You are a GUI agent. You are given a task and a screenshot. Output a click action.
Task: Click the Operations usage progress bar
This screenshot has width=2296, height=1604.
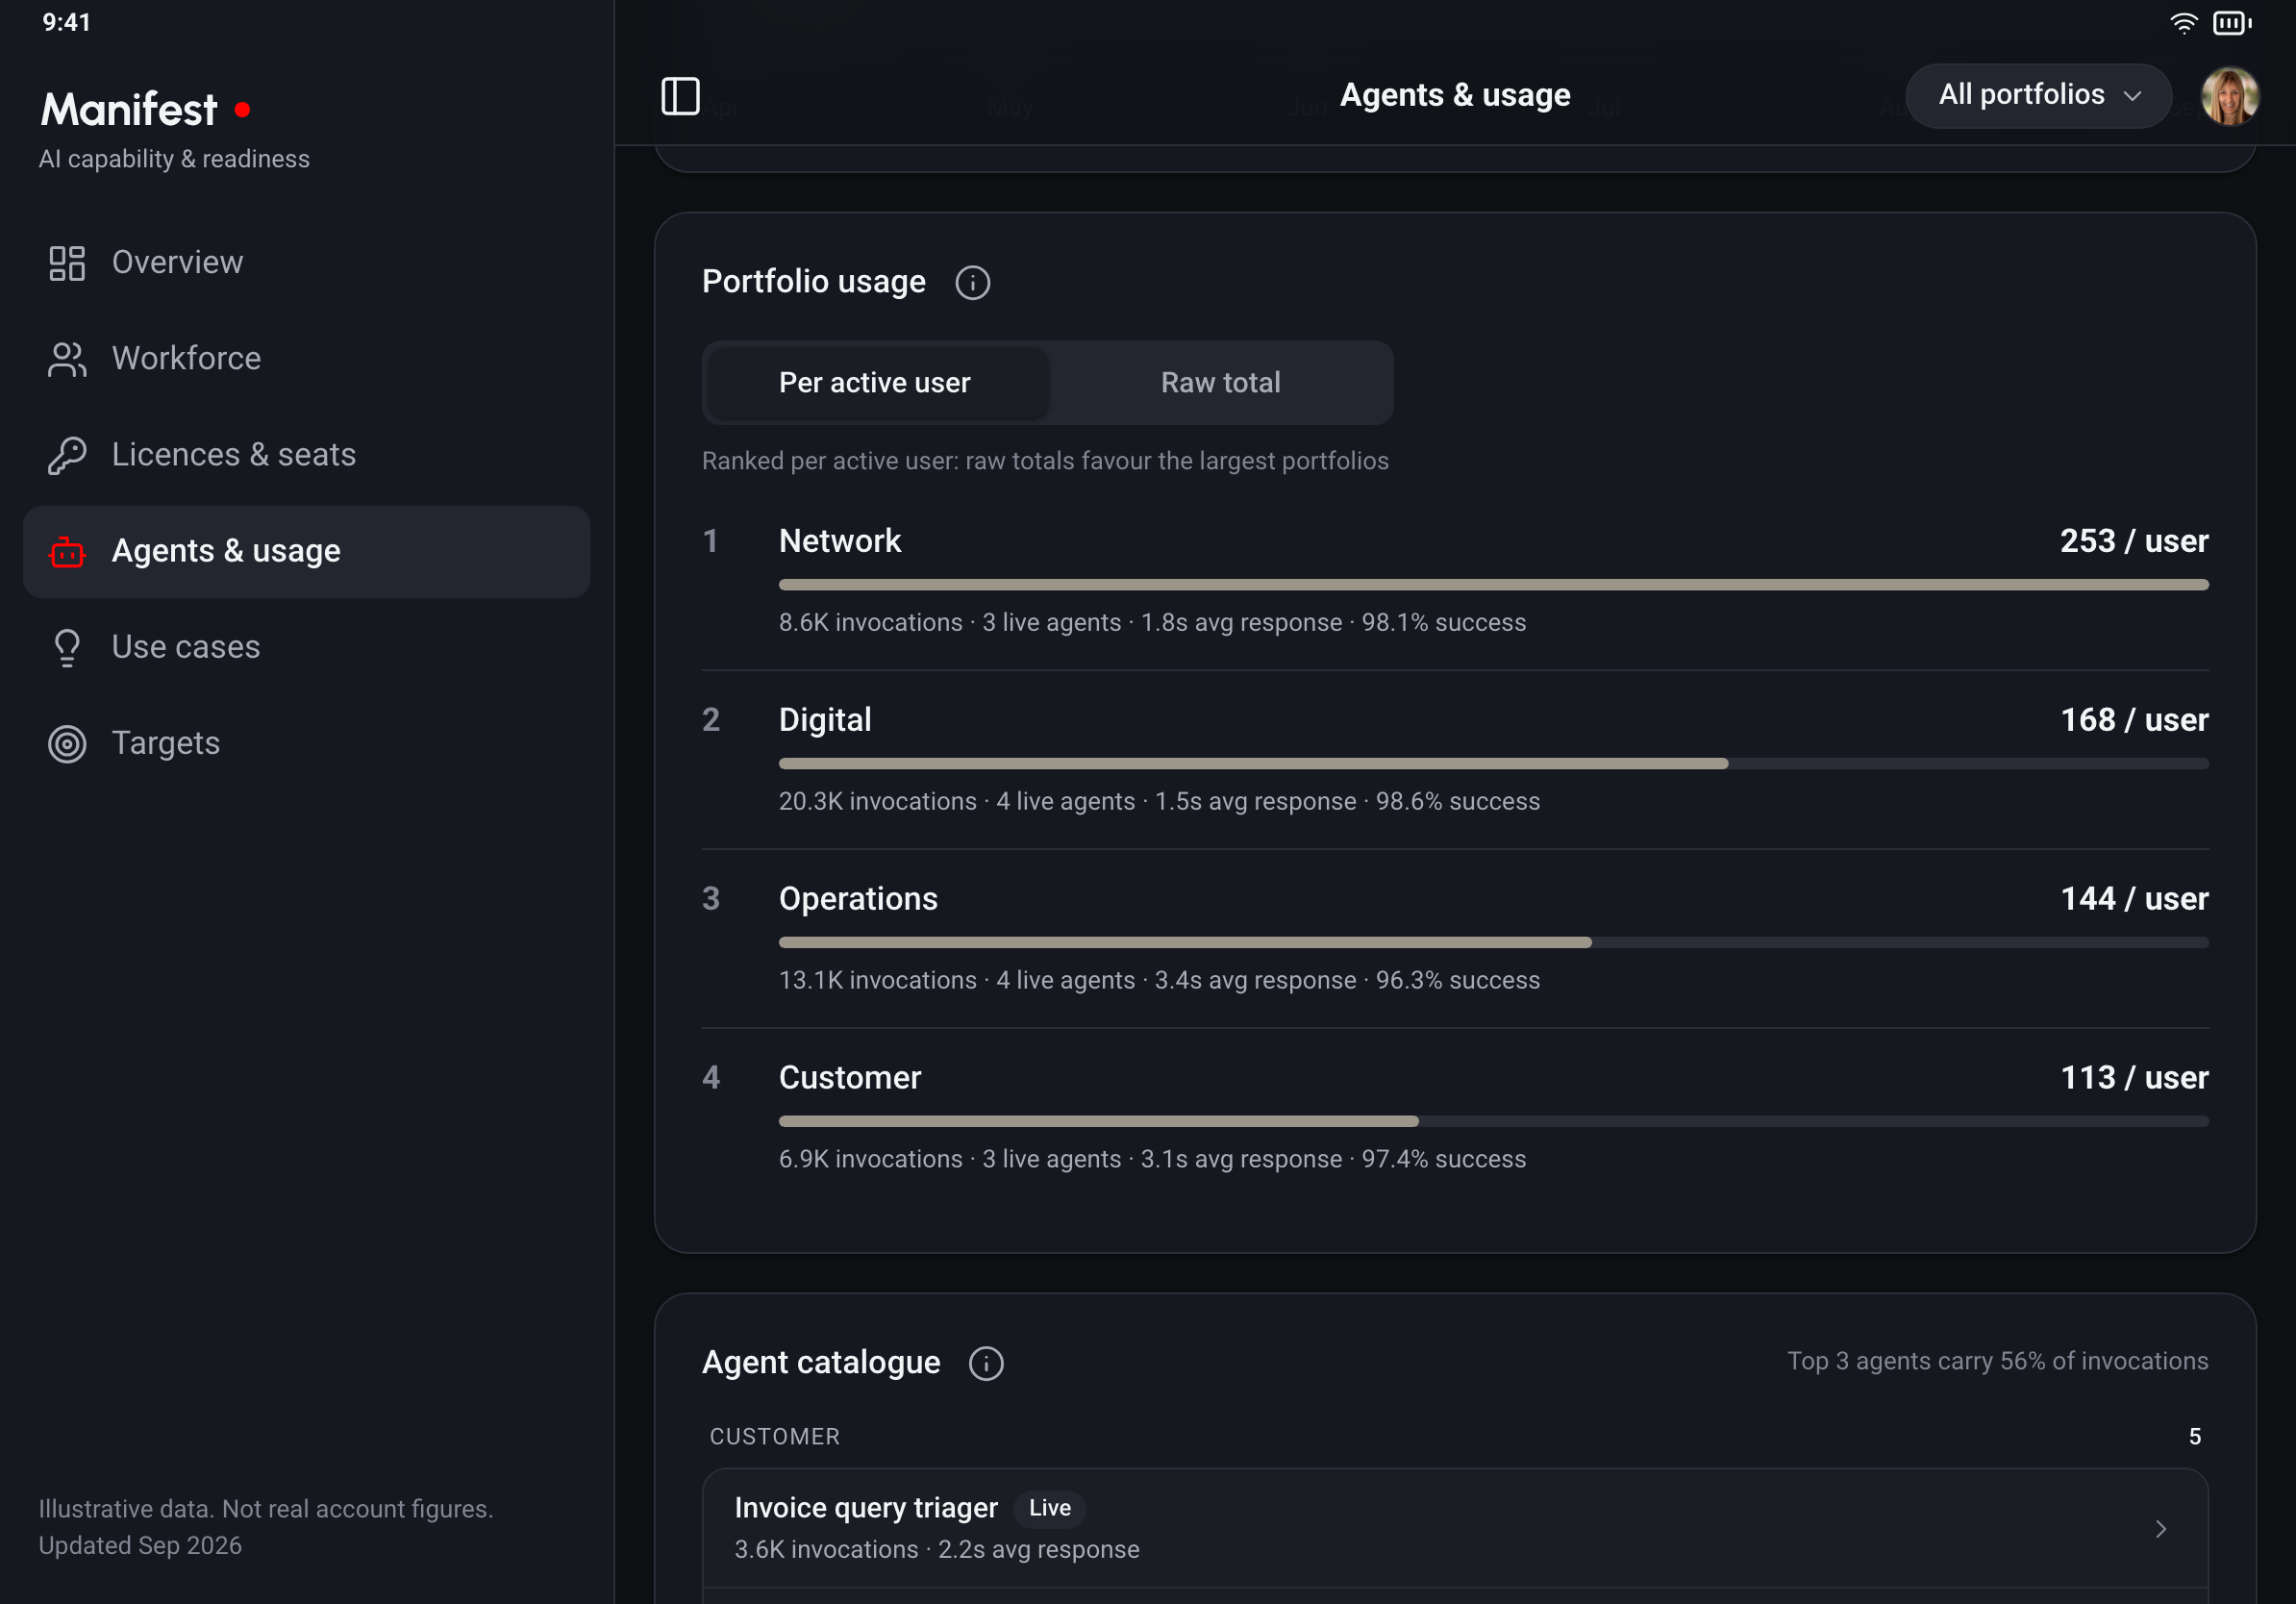[x=1493, y=943]
